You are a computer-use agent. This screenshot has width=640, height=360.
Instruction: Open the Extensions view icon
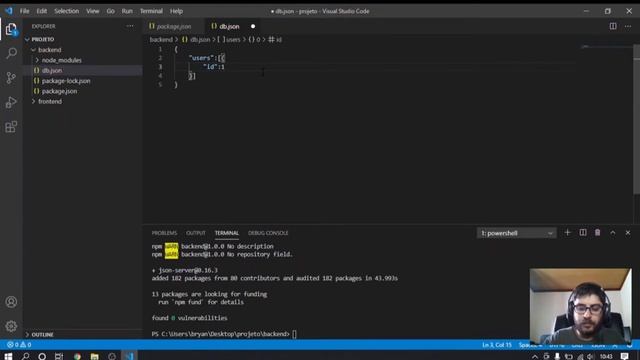11,127
